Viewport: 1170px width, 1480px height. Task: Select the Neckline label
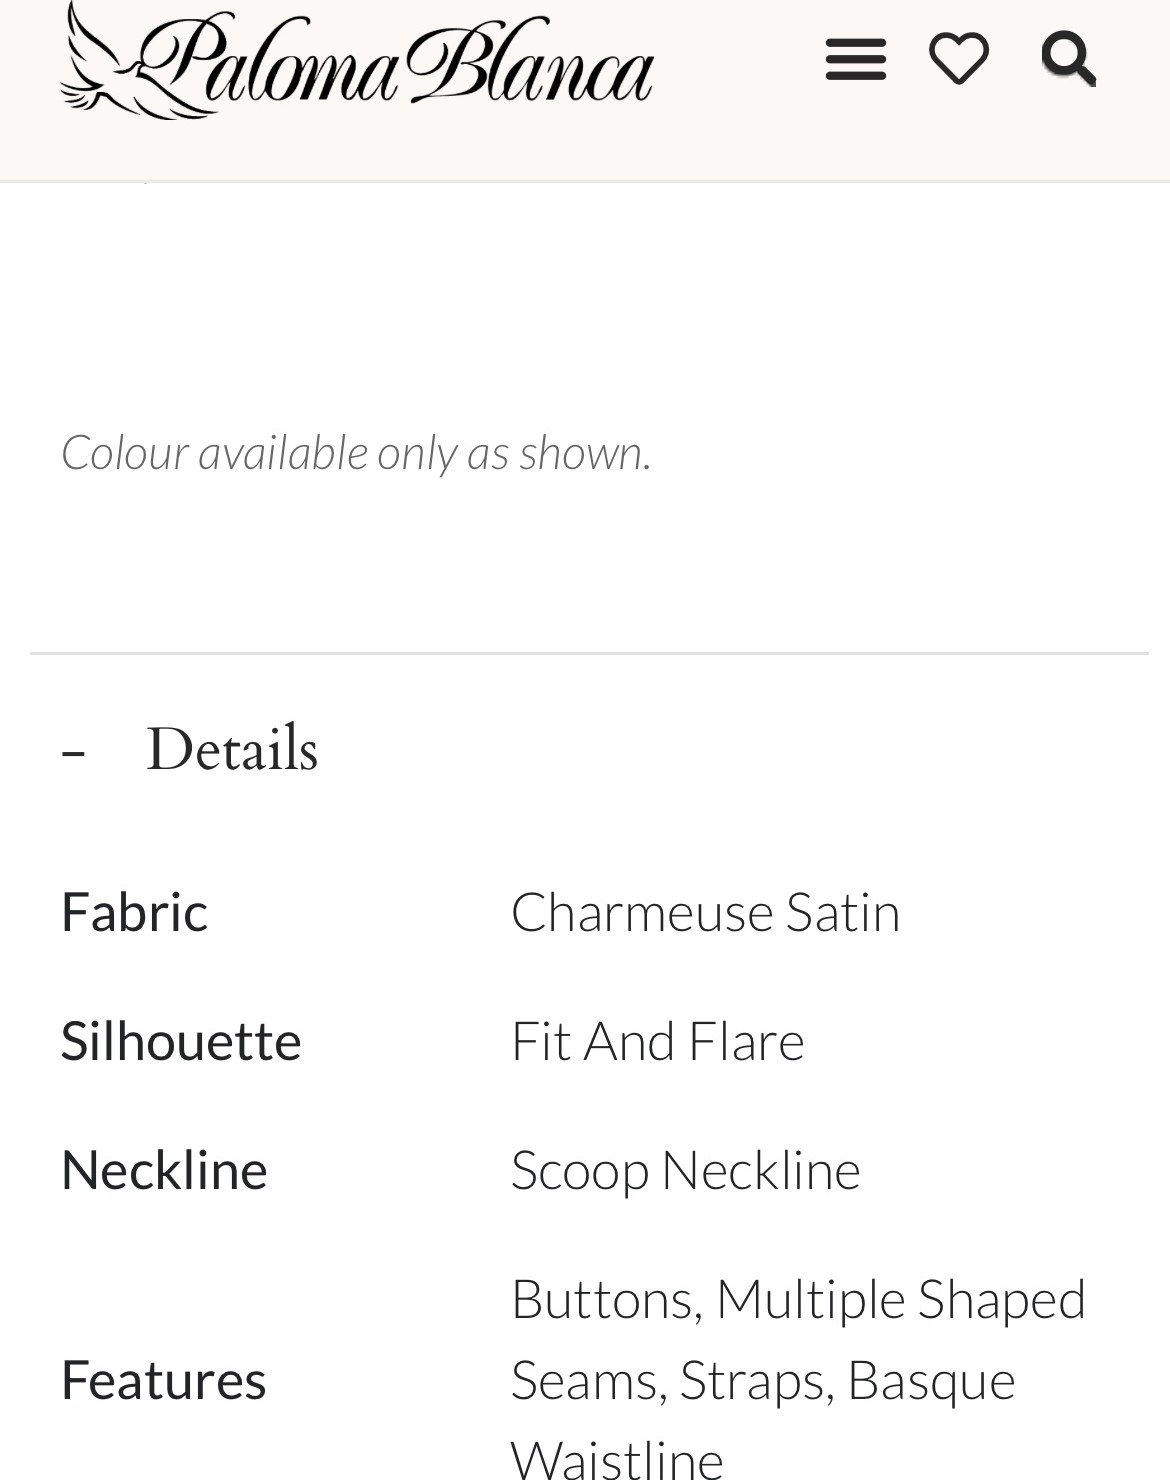pos(164,1169)
